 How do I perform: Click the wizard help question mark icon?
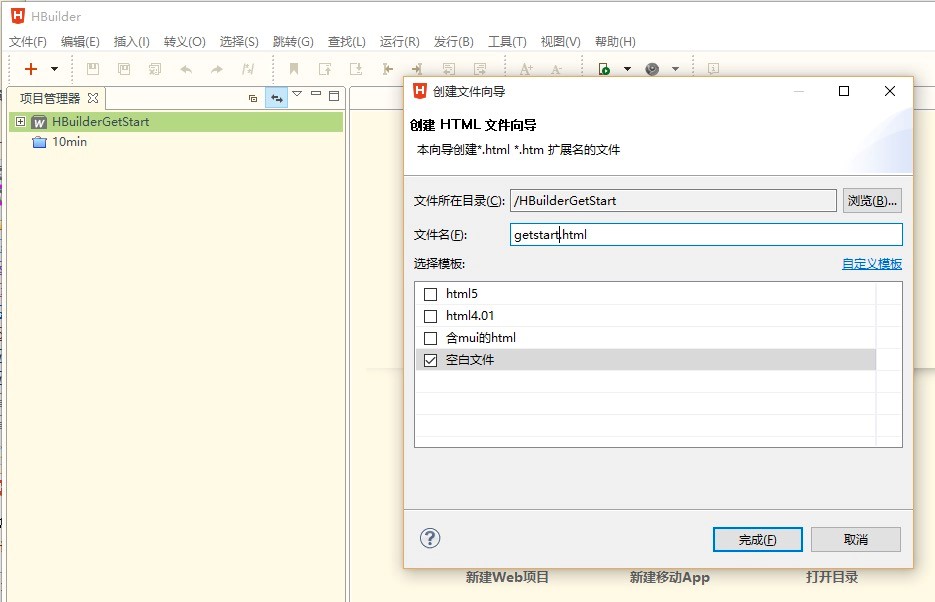[430, 538]
